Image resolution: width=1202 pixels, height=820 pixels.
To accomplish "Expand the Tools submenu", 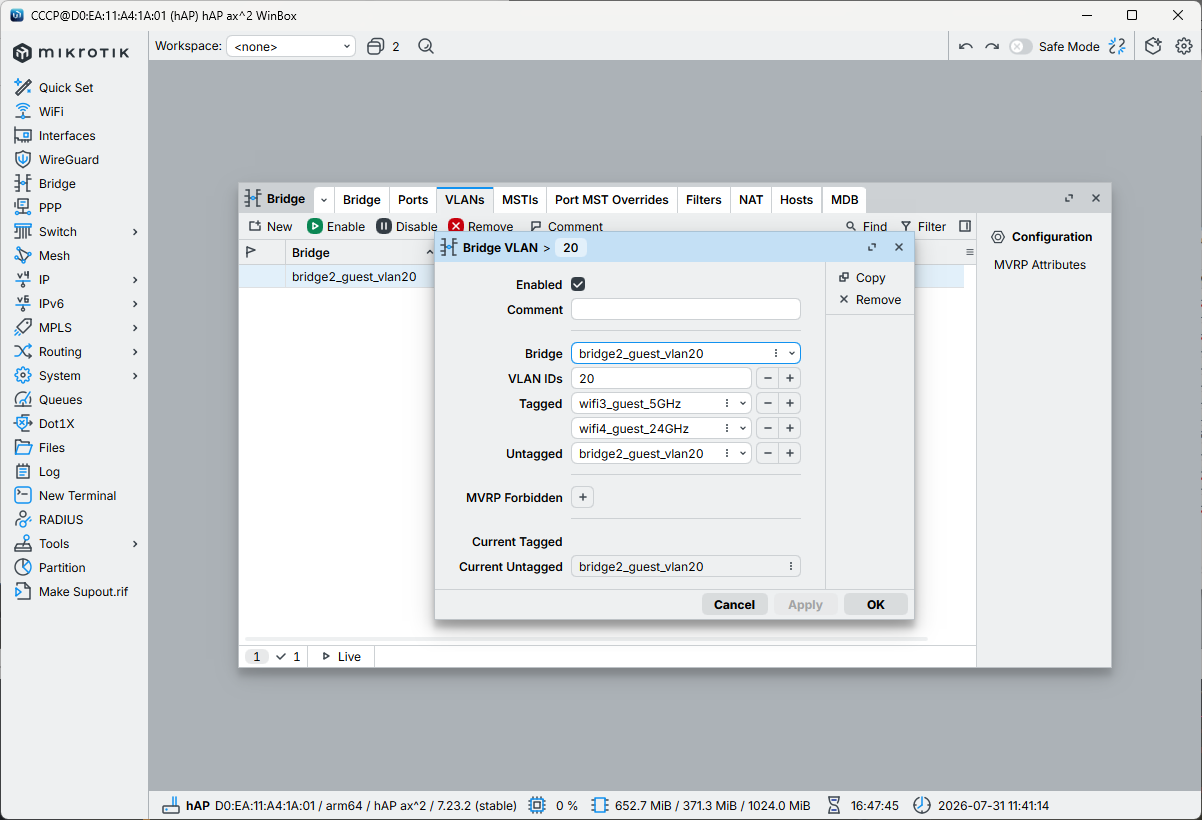I will 135,544.
